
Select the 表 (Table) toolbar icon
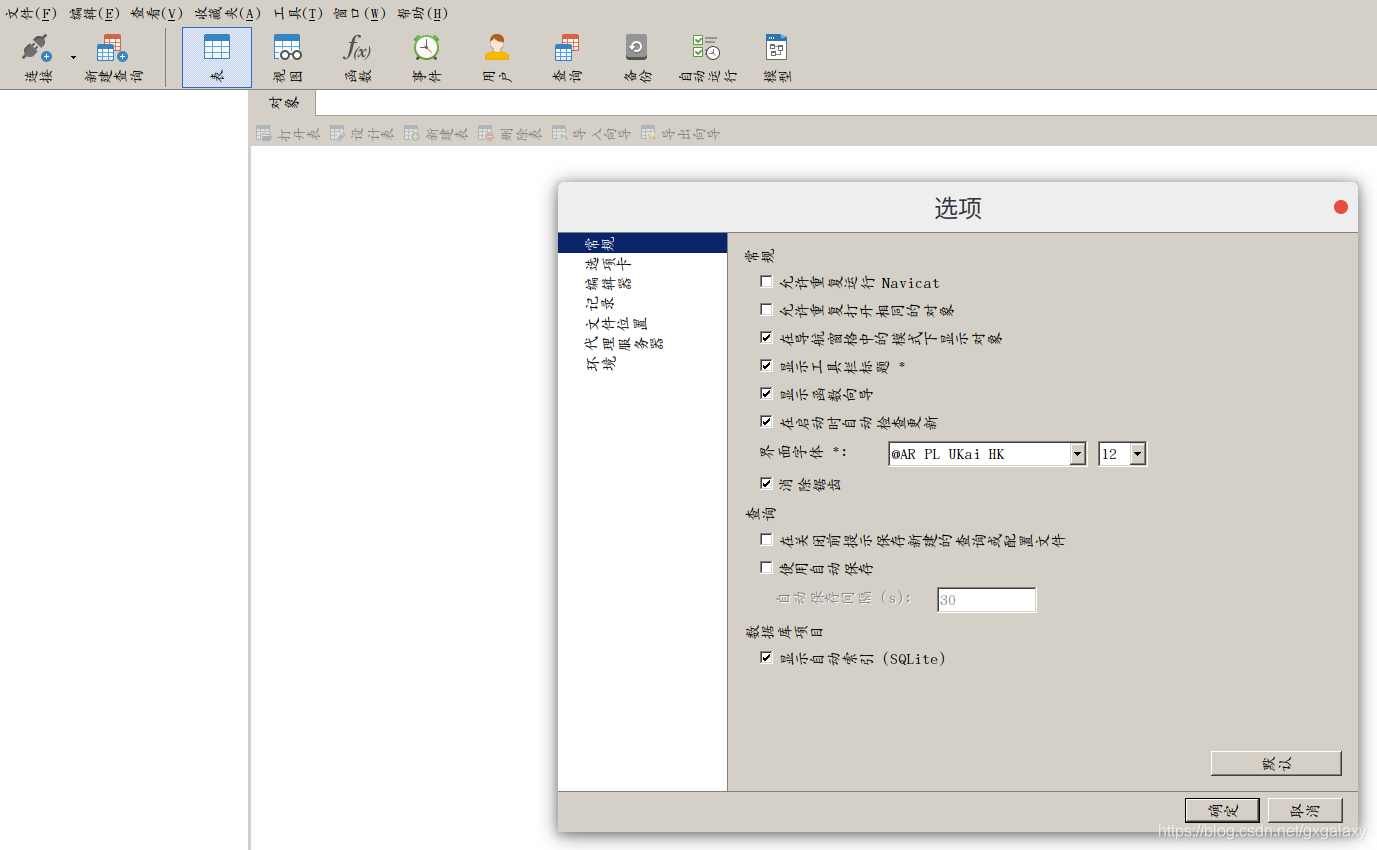(x=217, y=47)
